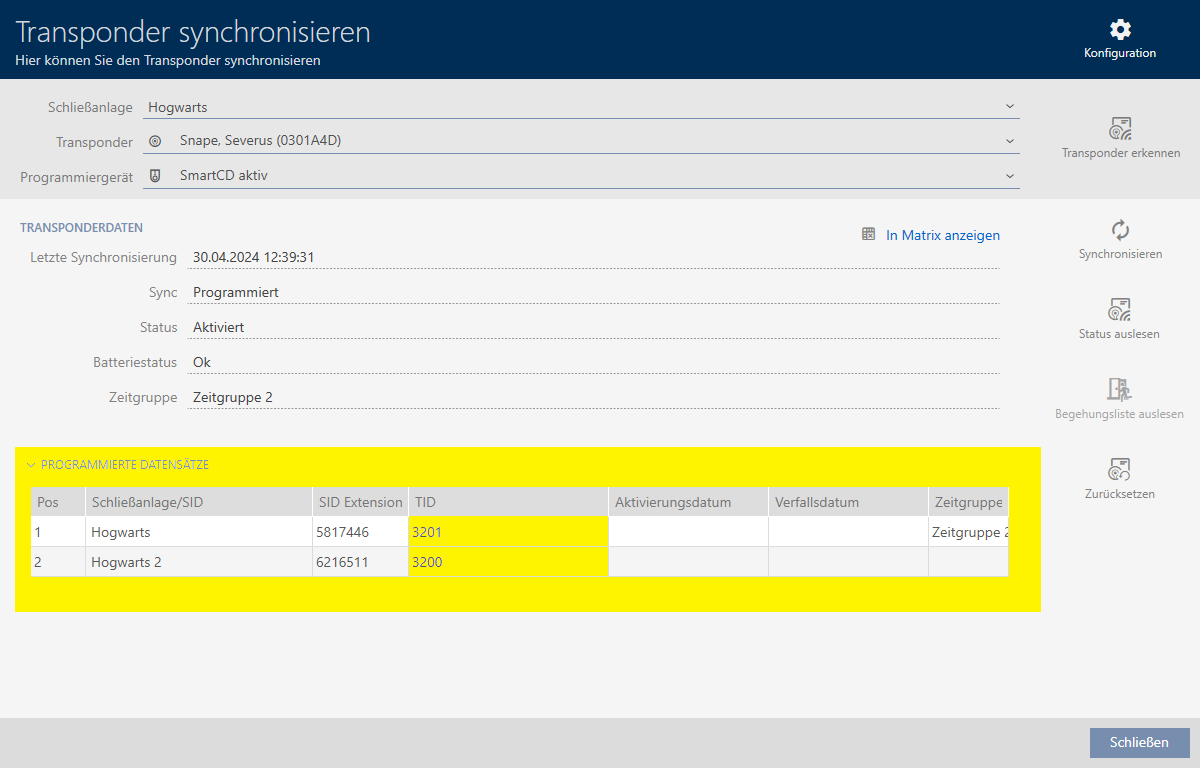Collapse the Programmierte Datensätze section

[x=31, y=465]
